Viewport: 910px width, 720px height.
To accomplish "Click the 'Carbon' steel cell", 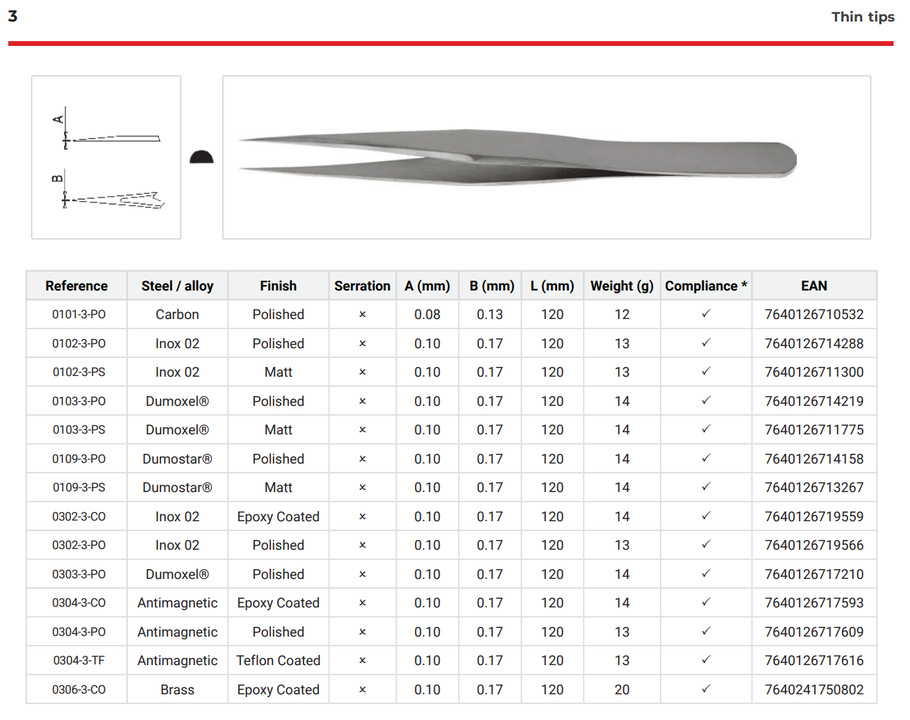I will tap(178, 314).
